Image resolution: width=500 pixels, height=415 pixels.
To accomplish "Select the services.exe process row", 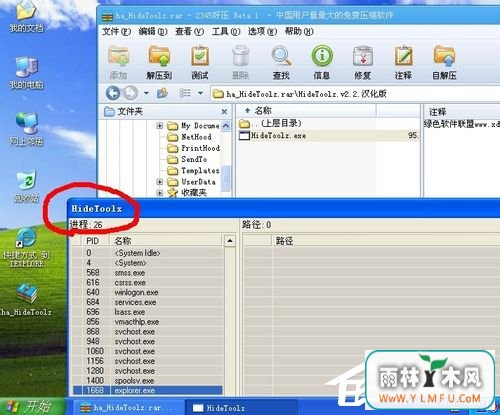I will [x=148, y=302].
